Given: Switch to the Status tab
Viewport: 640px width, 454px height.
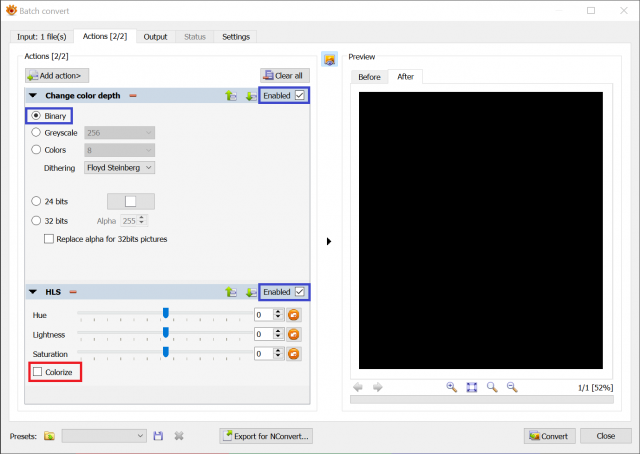Looking at the screenshot, I should 195,37.
